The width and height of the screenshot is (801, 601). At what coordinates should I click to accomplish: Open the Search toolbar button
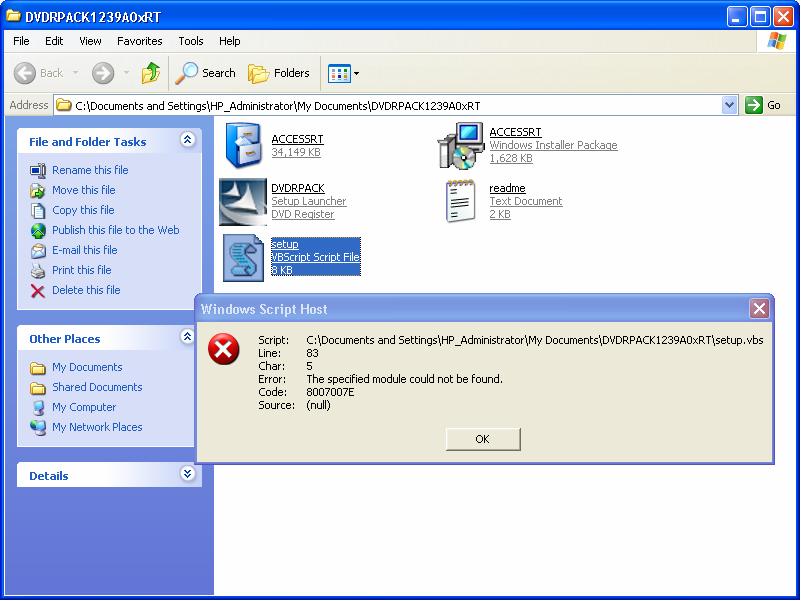click(205, 73)
